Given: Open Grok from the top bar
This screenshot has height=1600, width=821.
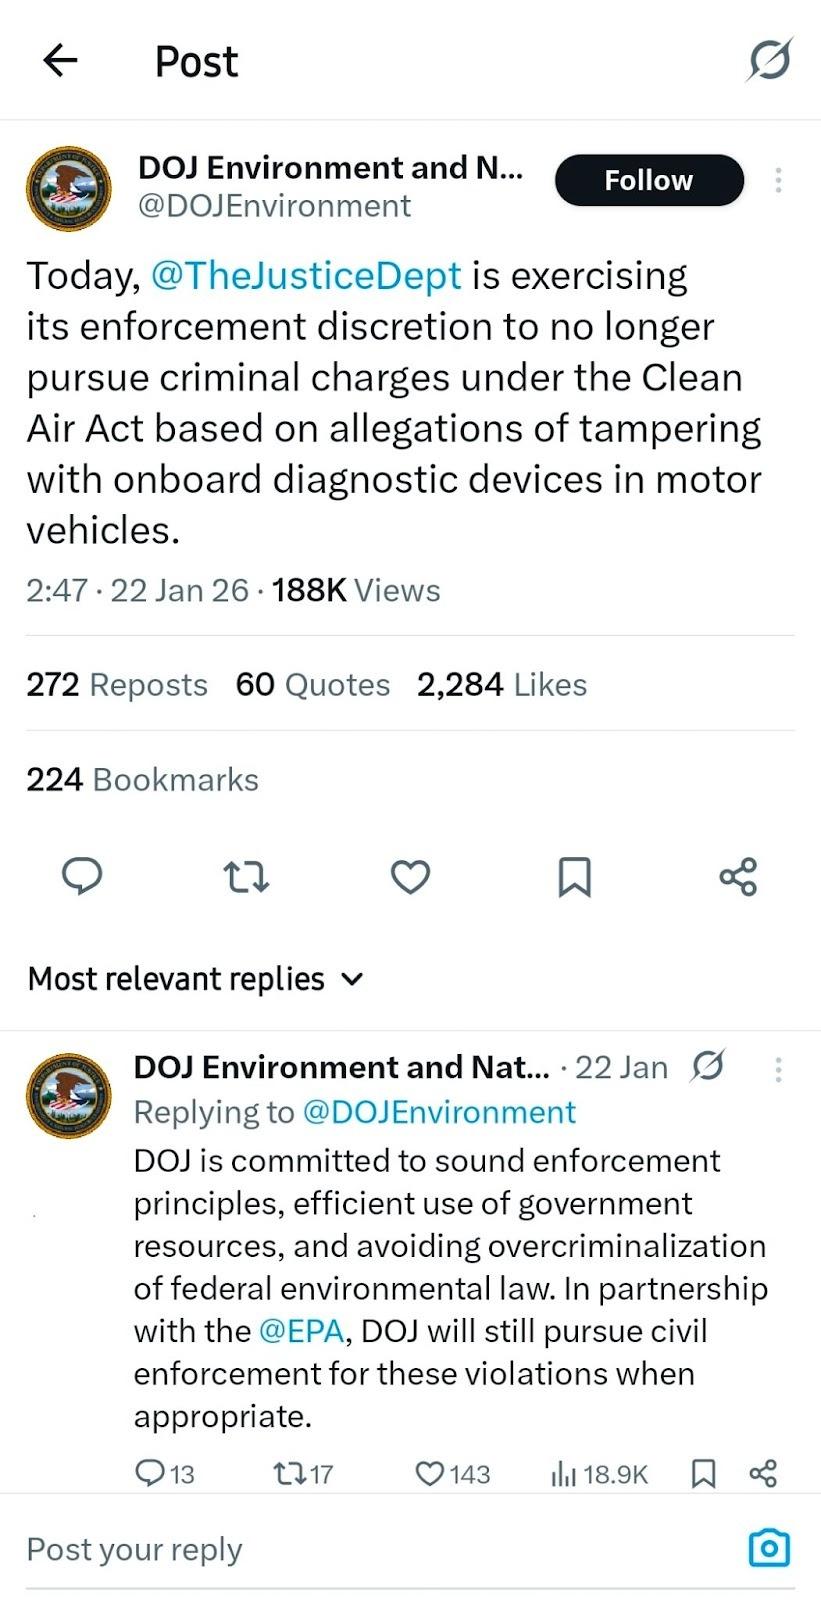Looking at the screenshot, I should tap(768, 60).
